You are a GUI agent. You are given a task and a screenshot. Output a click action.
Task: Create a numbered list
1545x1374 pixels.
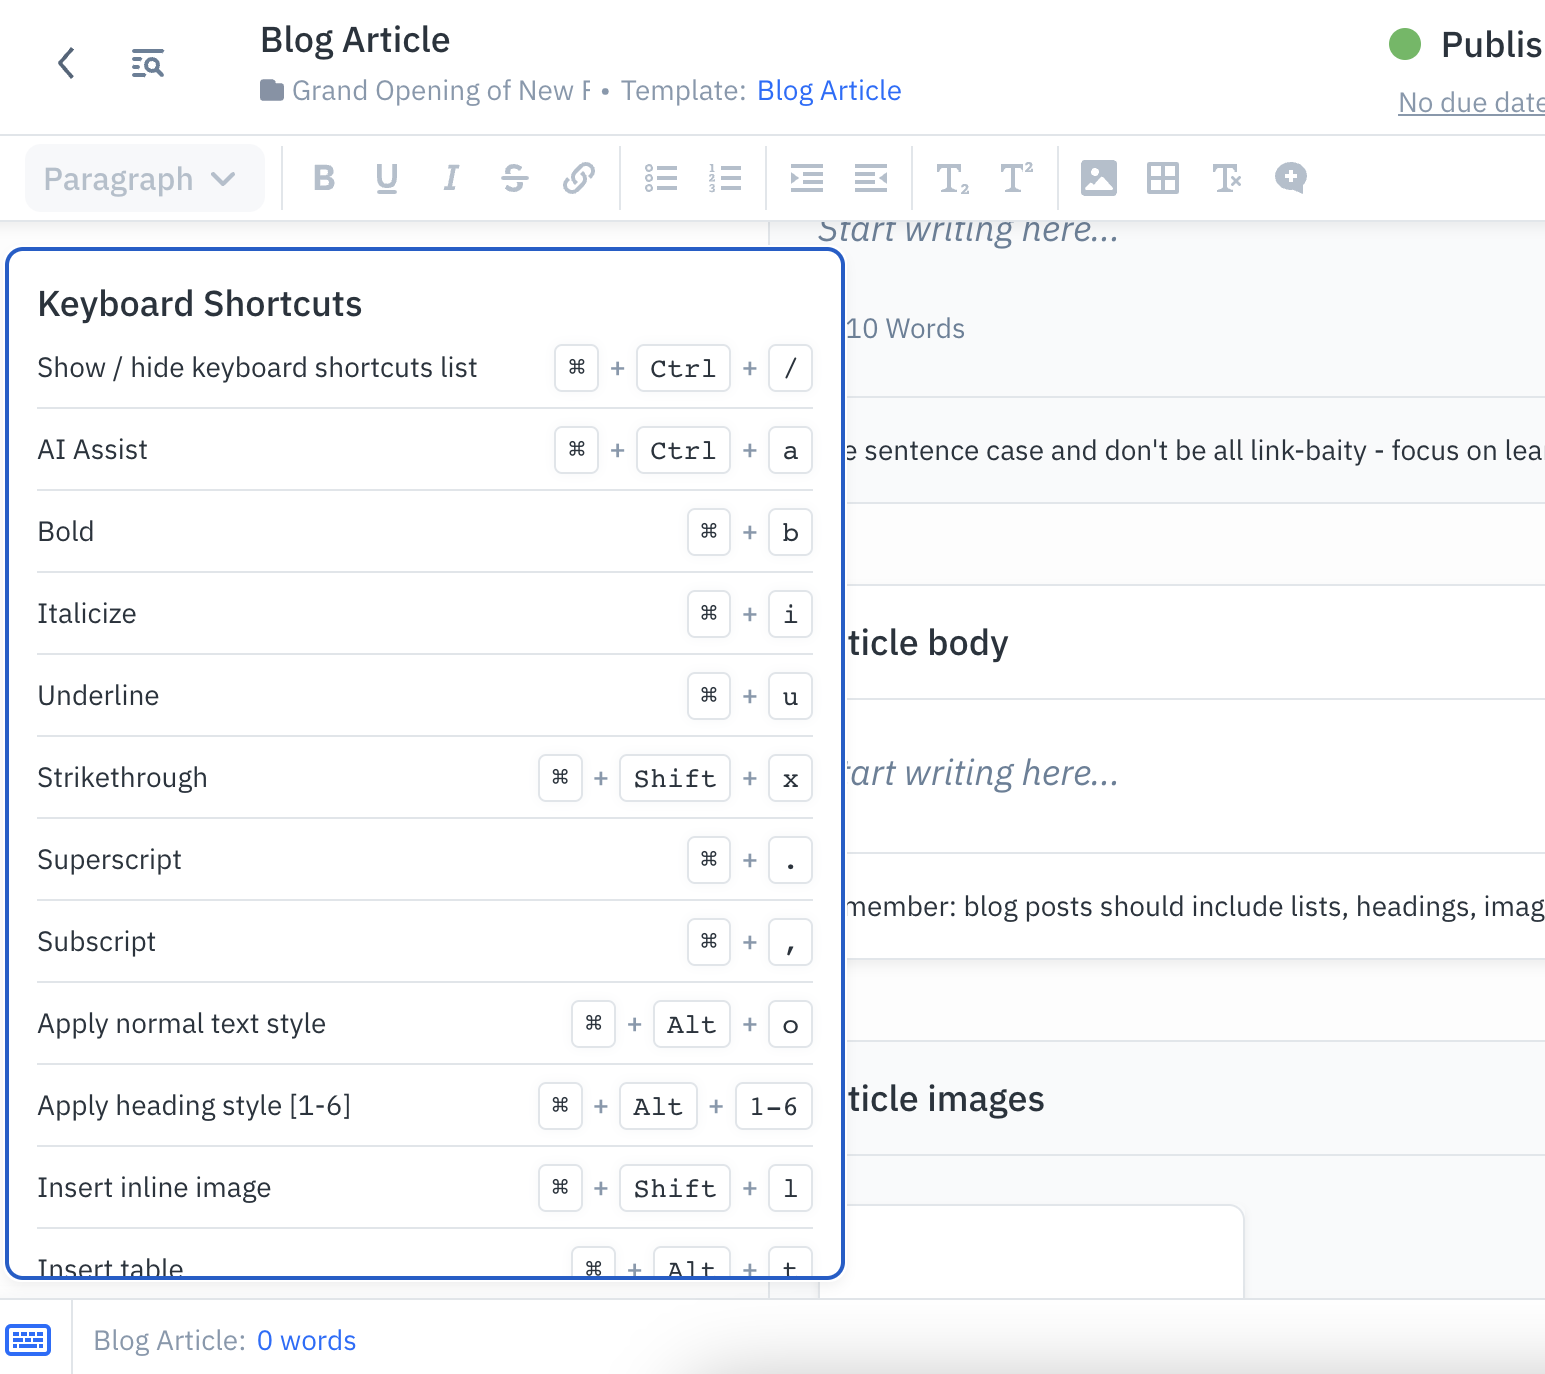725,178
